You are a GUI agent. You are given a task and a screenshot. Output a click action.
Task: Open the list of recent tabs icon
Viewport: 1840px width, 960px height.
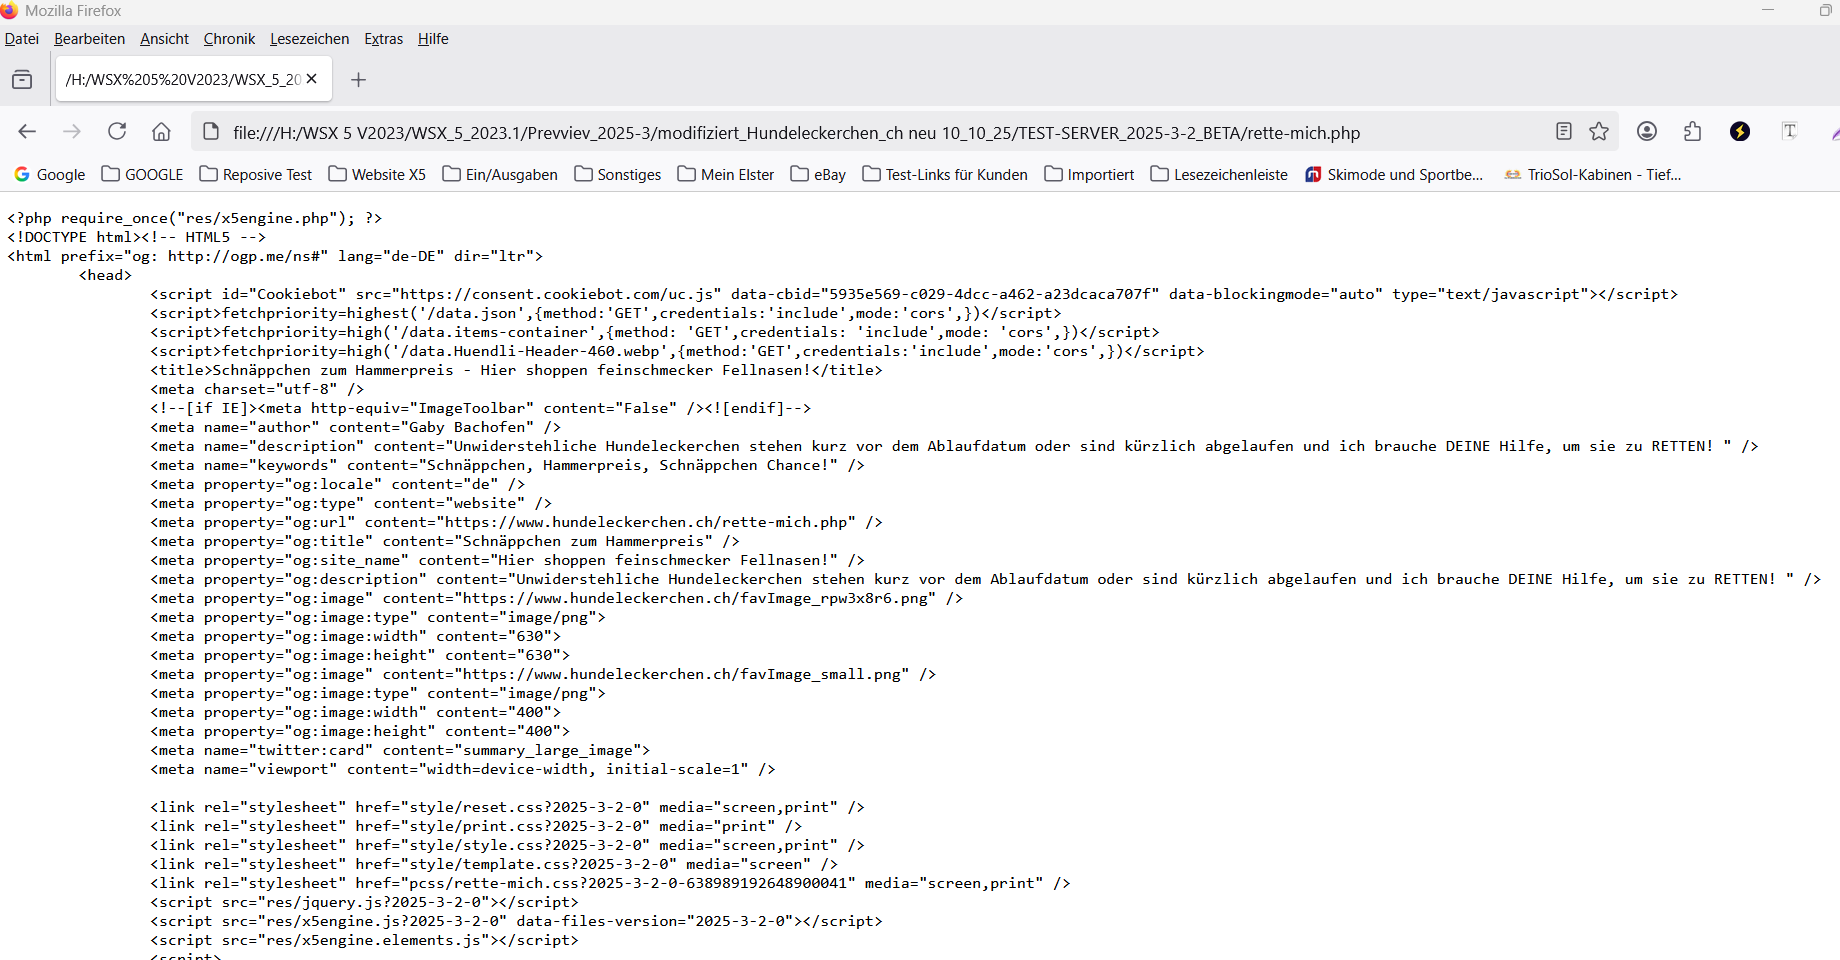click(22, 80)
